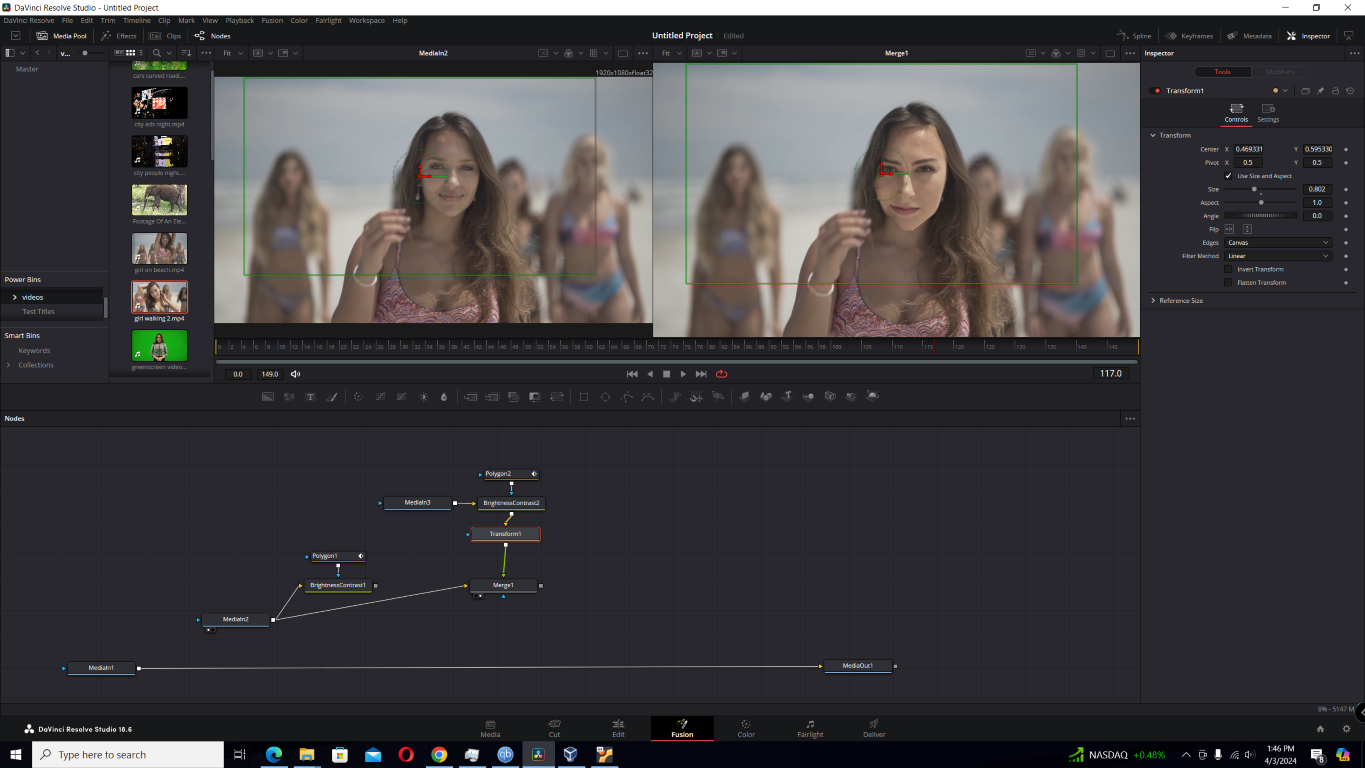Add the Text 3D tool from toolbar
1365x768 pixels.
tap(787, 397)
